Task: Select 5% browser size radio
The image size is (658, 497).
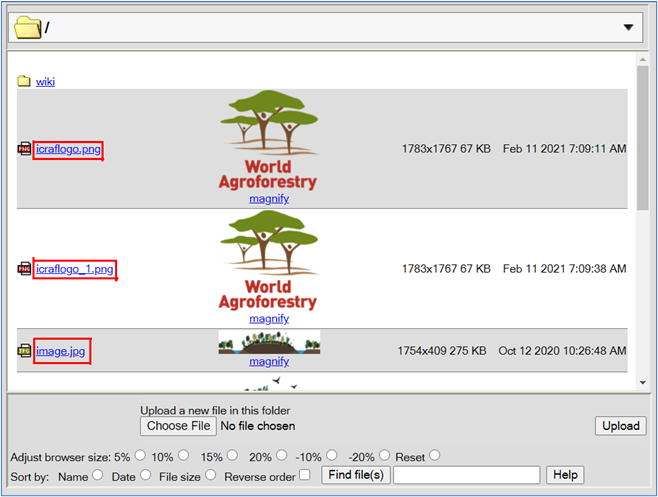Action: [x=140, y=455]
